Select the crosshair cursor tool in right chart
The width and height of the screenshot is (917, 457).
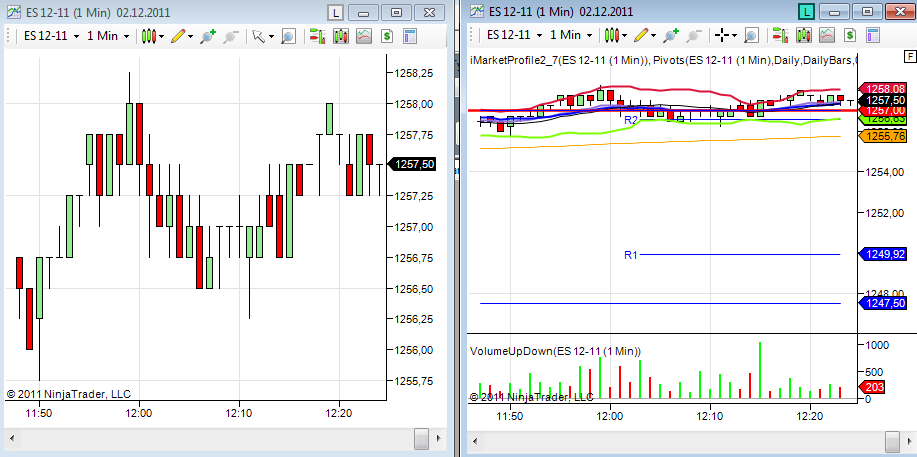click(x=722, y=35)
